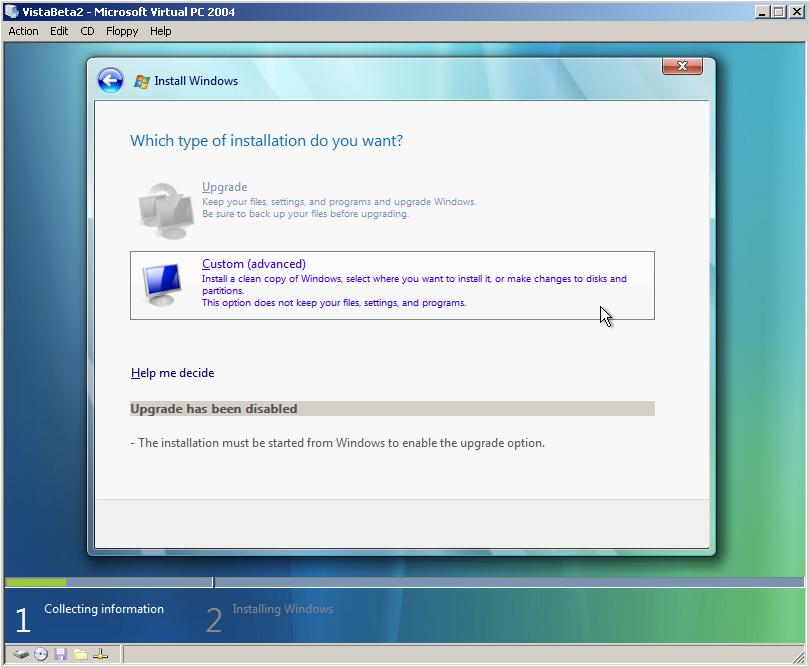Screen dimensions: 809x668
Task: Open the CD drive status icon
Action: (x=40, y=654)
